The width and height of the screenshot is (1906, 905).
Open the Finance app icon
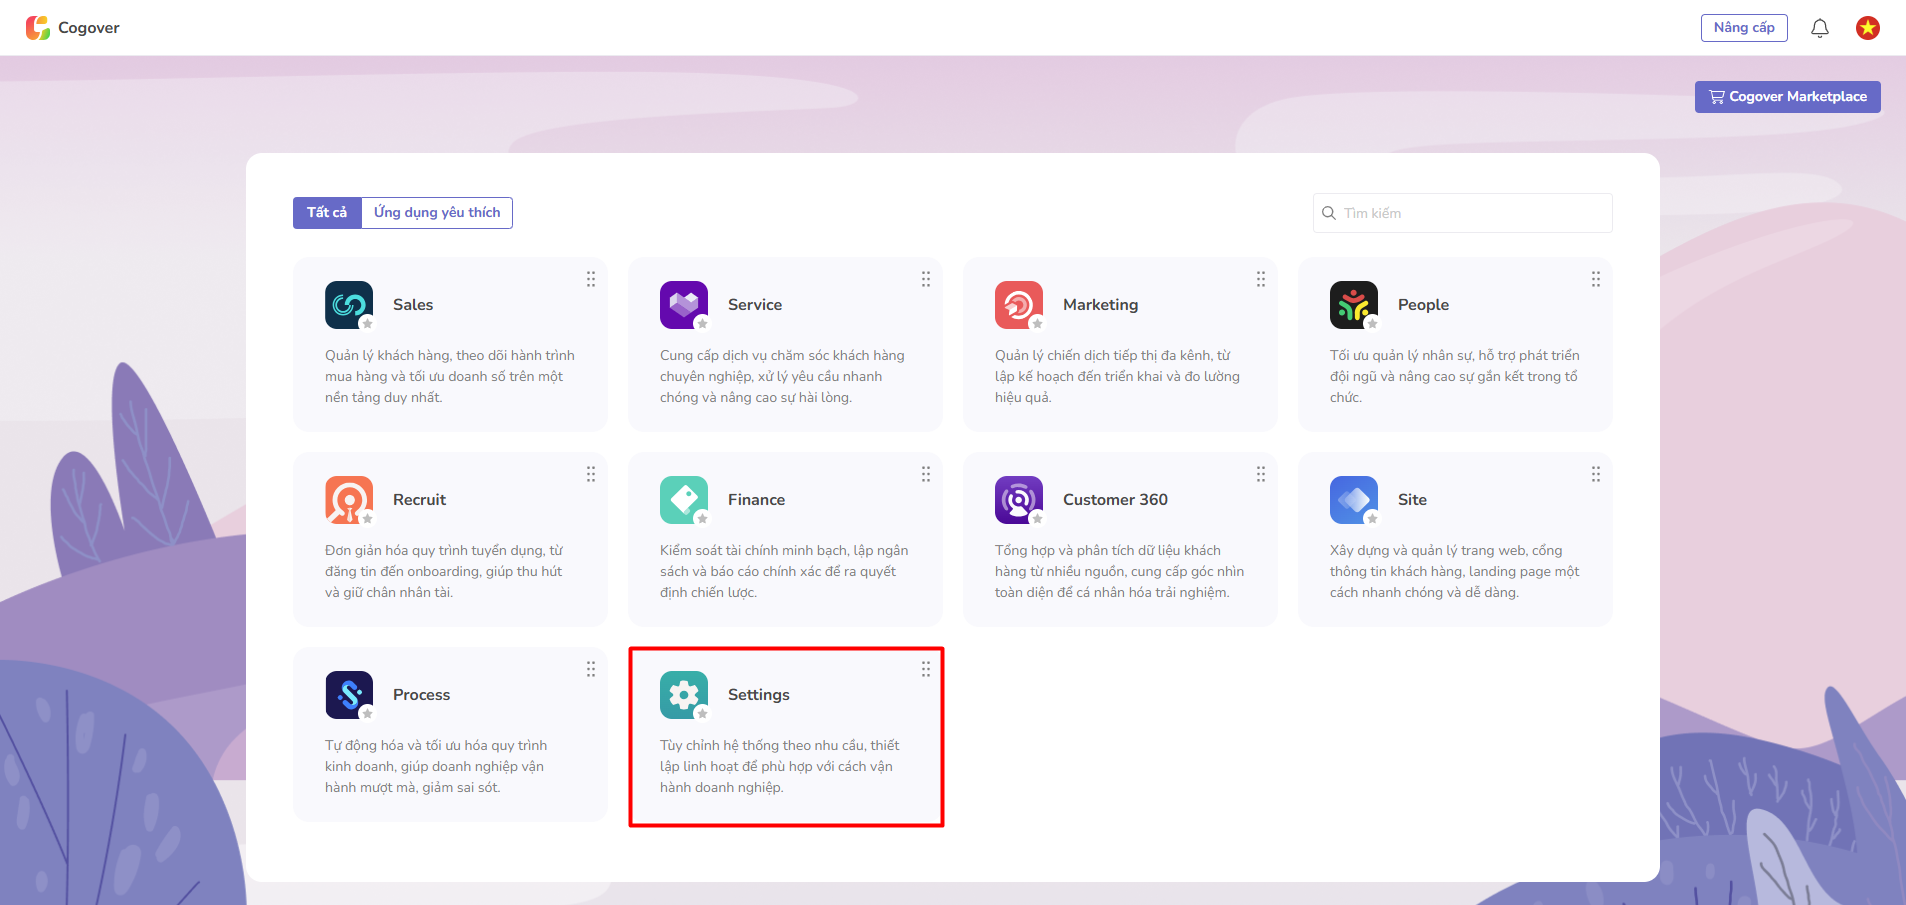[x=684, y=500]
